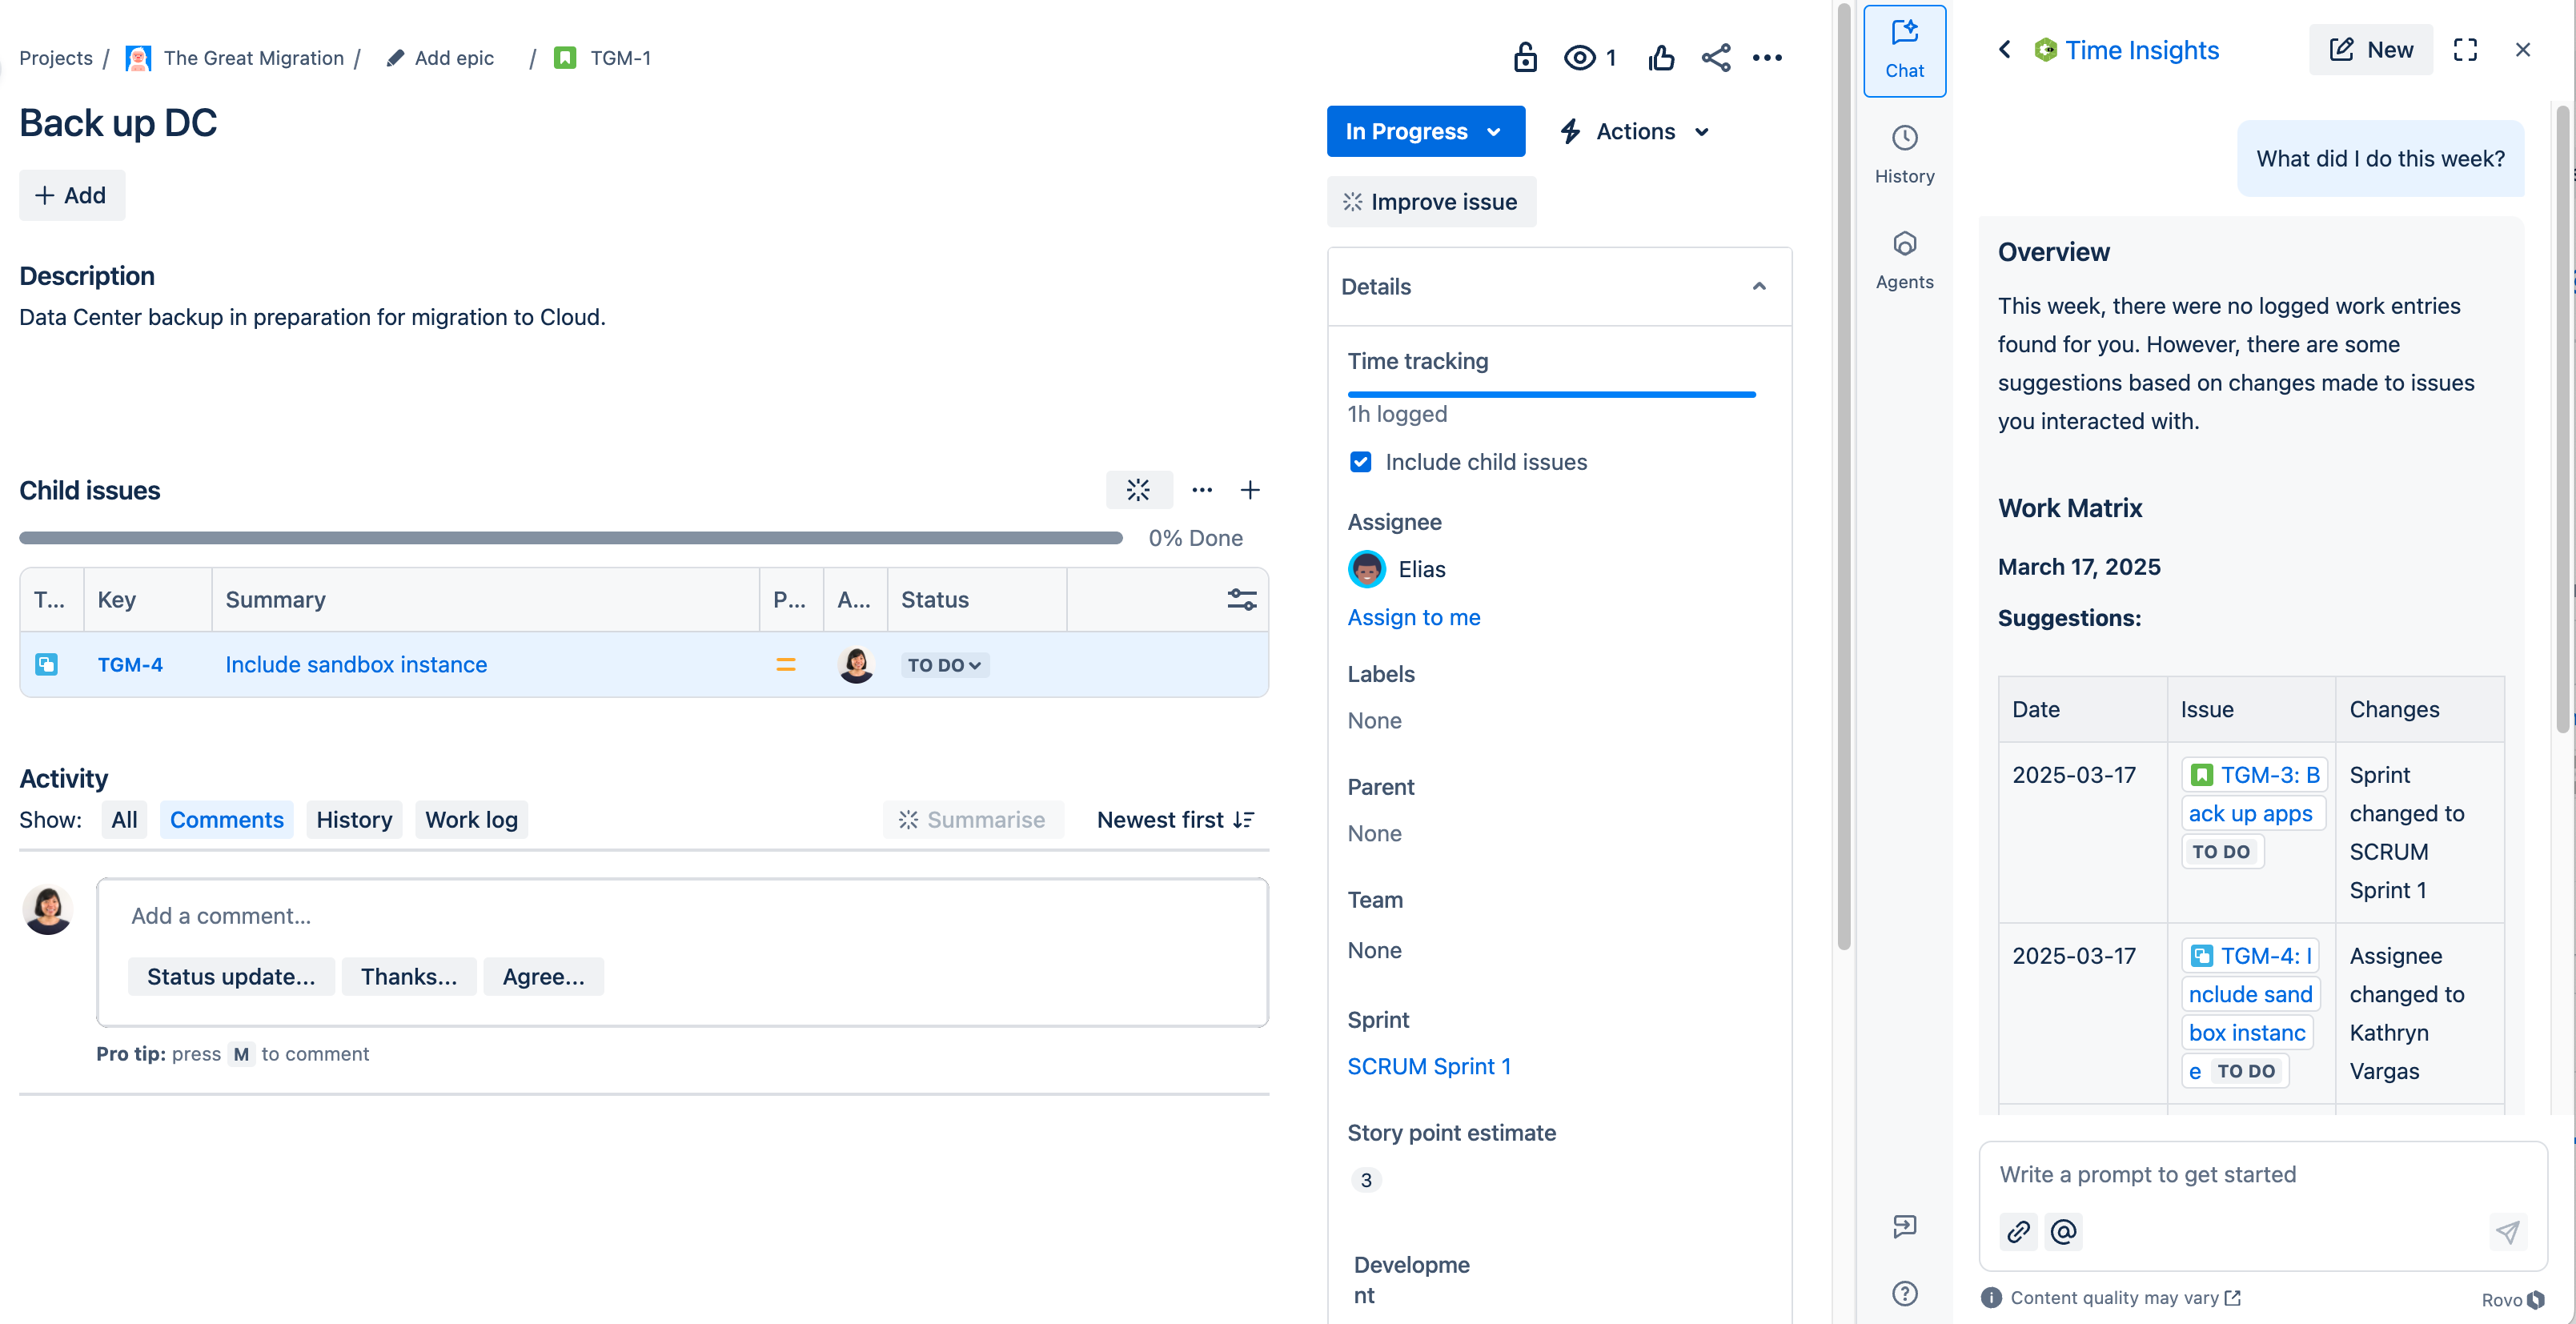Switch to the Work log activity tab
Image resolution: width=2576 pixels, height=1324 pixels.
click(x=471, y=820)
